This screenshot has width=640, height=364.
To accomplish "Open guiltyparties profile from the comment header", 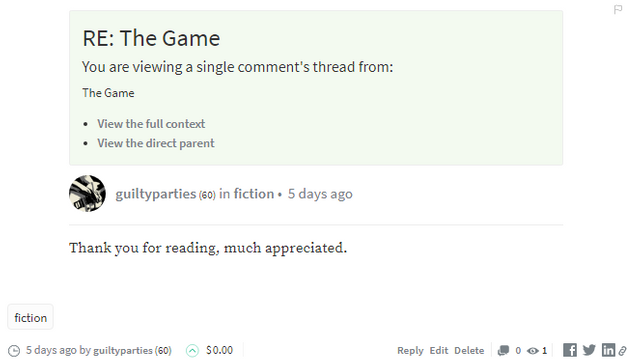I will [x=156, y=194].
